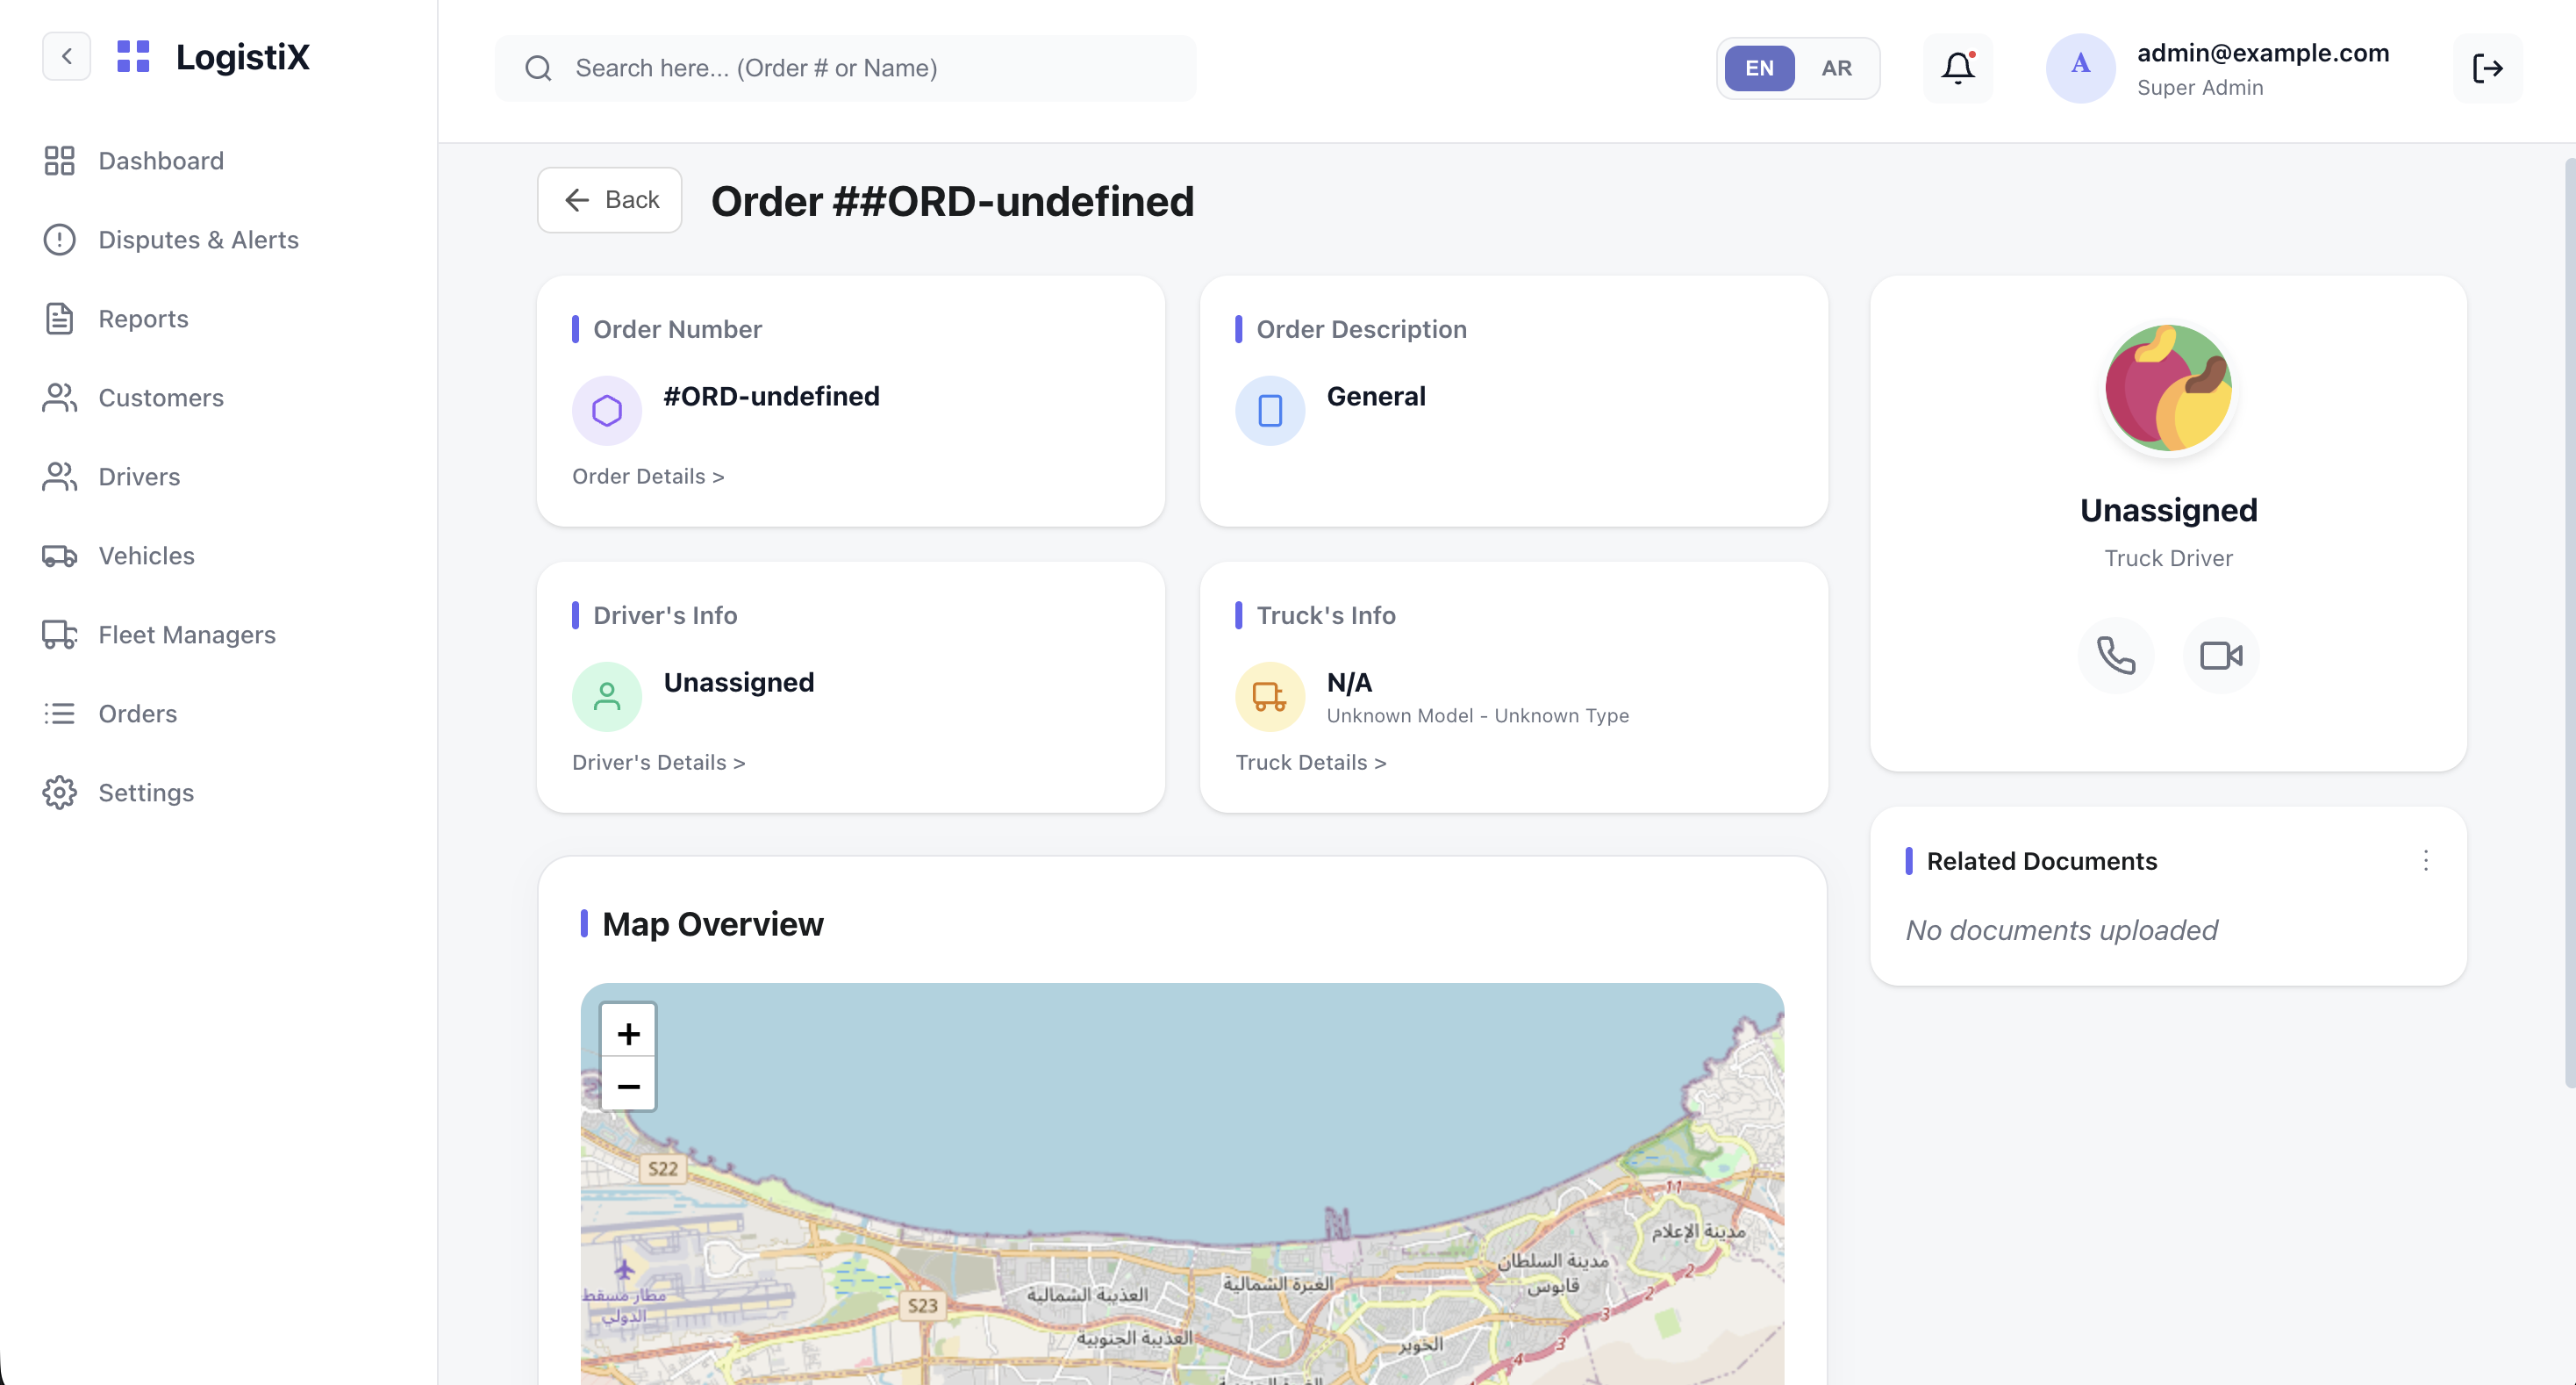2576x1385 pixels.
Task: Start video call with camera icon
Action: pos(2221,656)
